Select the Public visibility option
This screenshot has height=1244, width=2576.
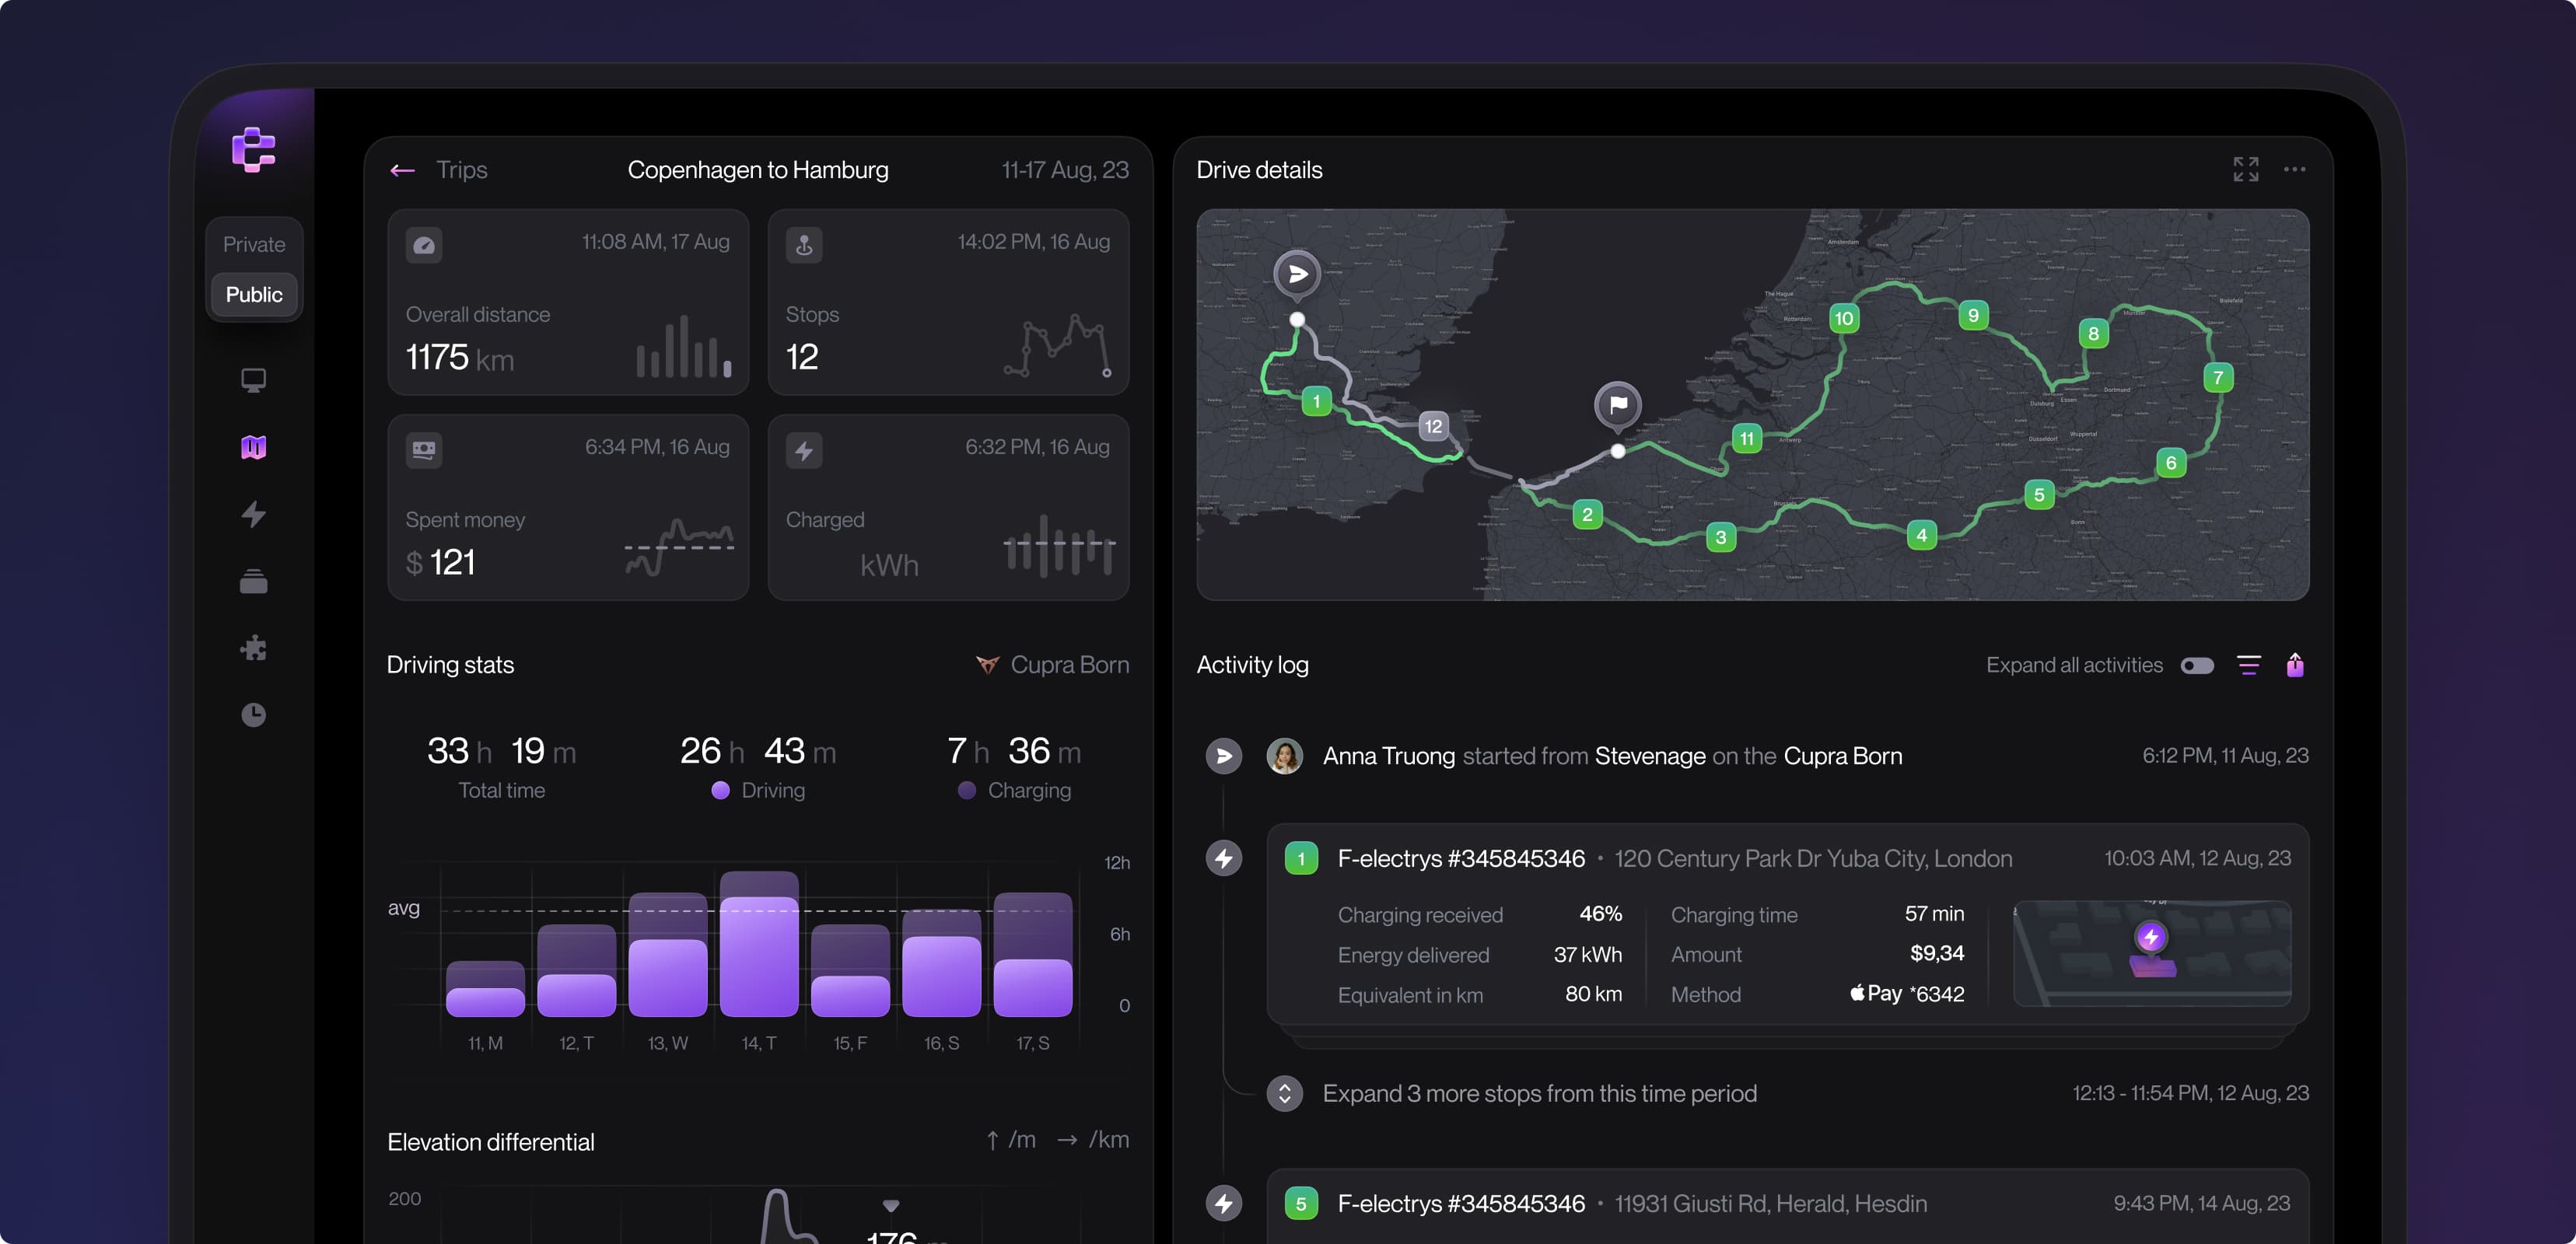[253, 294]
